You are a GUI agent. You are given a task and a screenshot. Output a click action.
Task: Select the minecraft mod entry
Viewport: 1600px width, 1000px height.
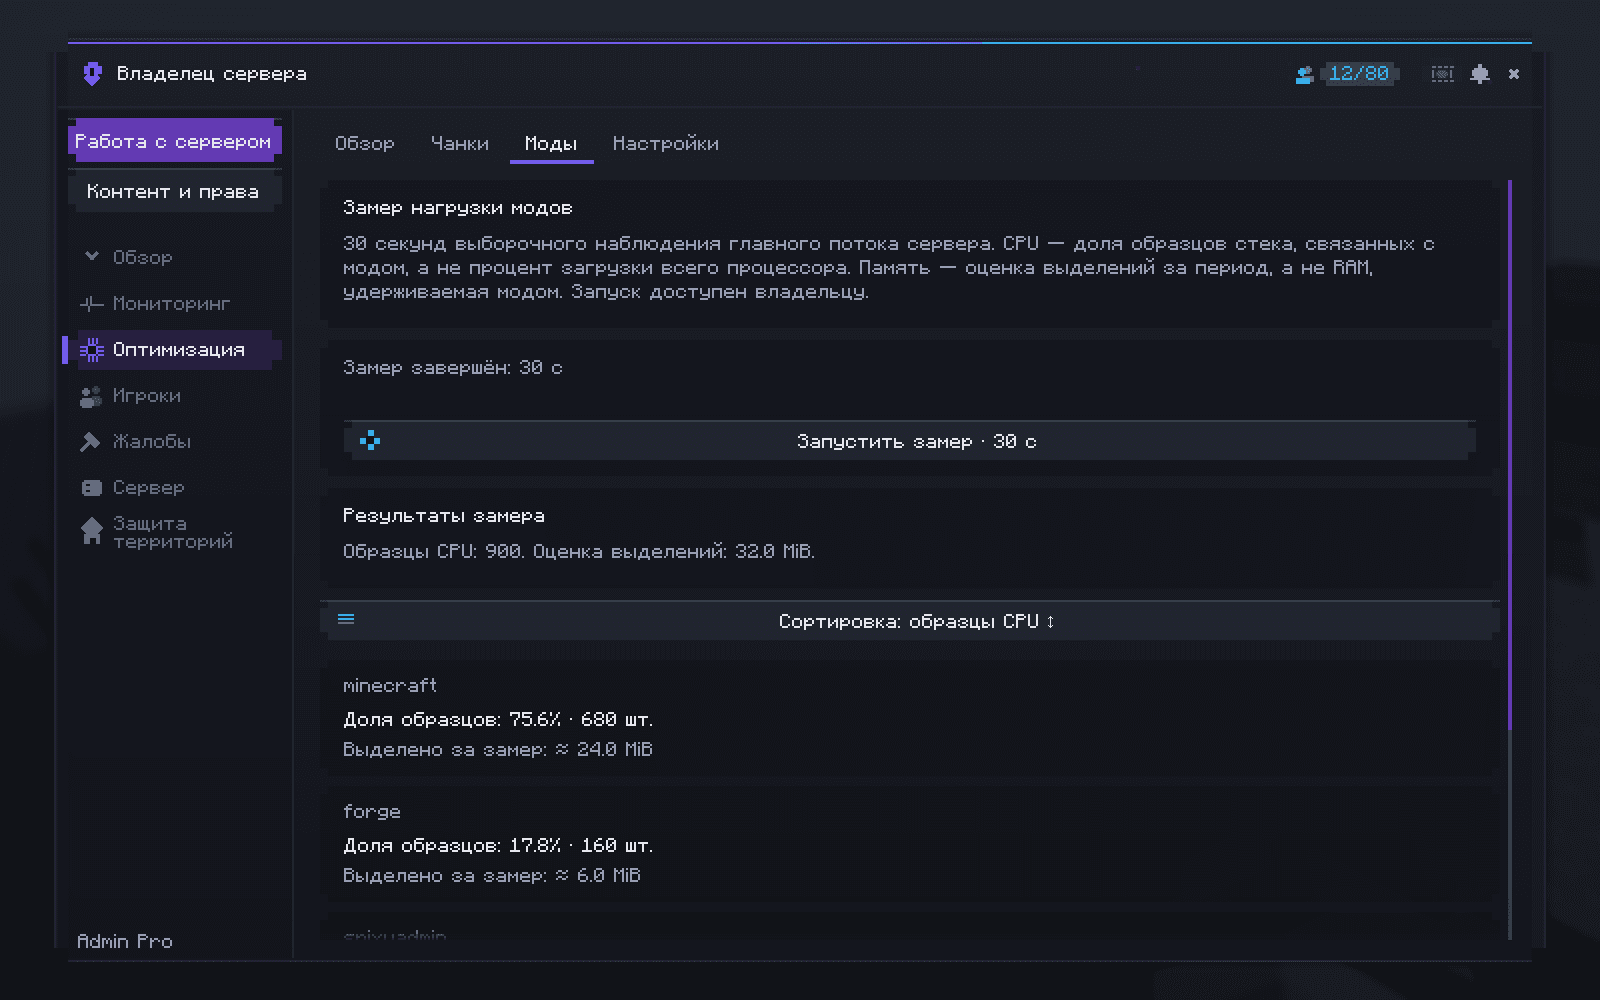coord(910,717)
